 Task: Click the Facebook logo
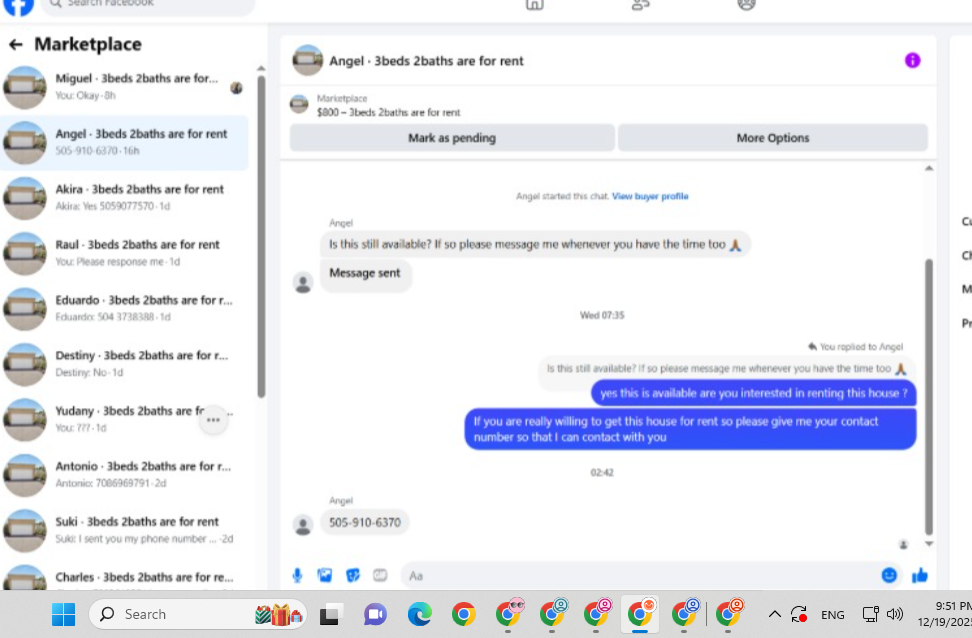[x=19, y=6]
